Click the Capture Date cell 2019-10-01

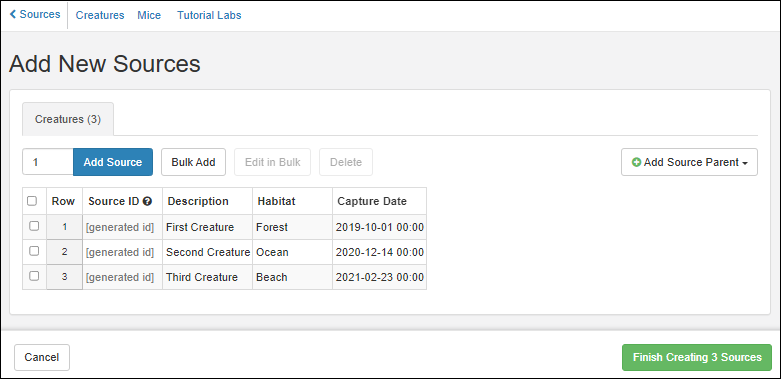click(x=380, y=227)
